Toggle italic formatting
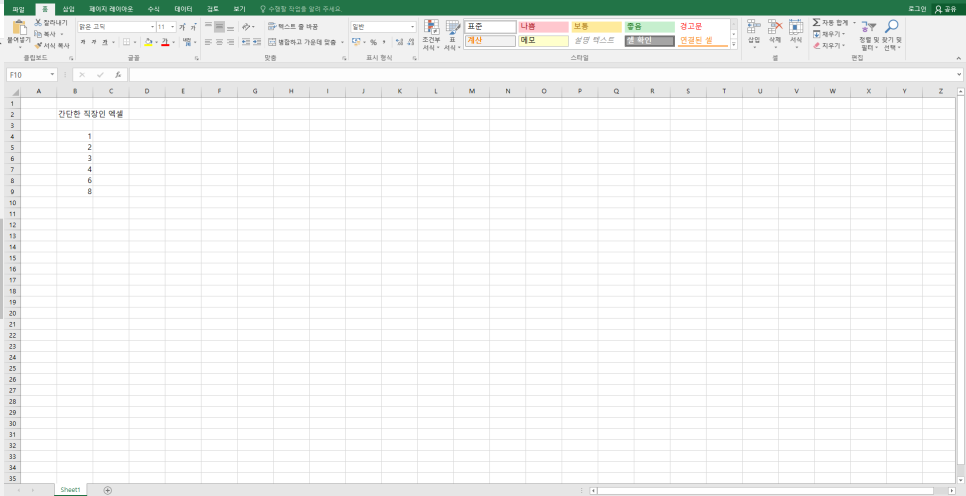Screen dimensions: 966x496 tap(94, 42)
